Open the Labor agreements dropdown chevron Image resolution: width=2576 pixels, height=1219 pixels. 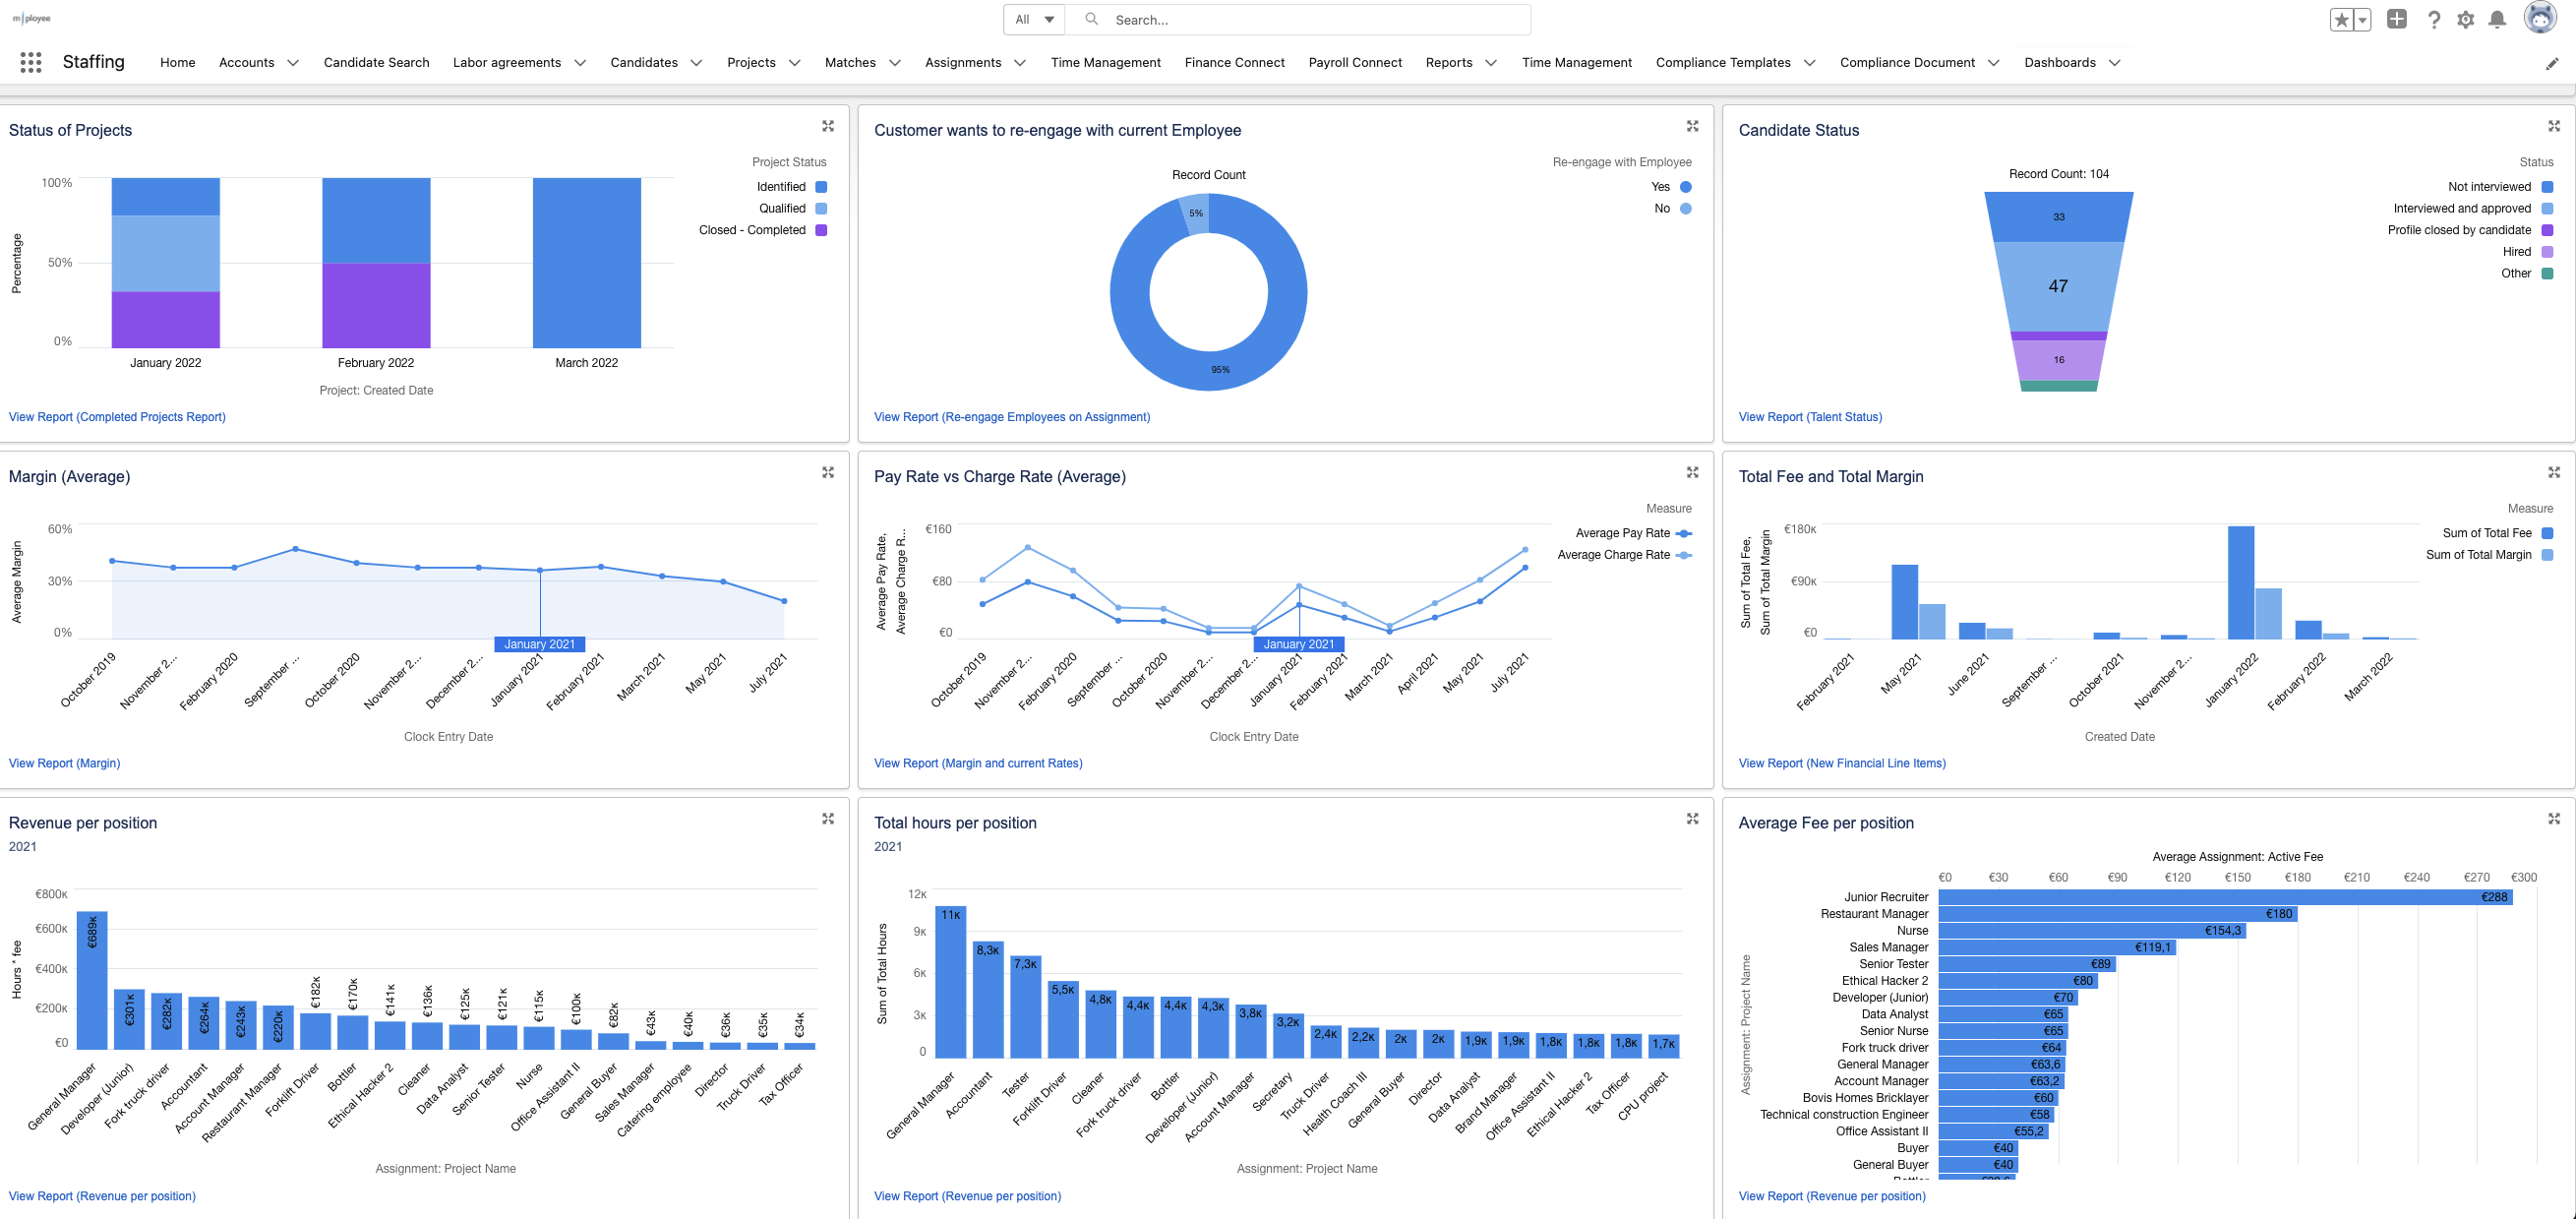pyautogui.click(x=580, y=62)
